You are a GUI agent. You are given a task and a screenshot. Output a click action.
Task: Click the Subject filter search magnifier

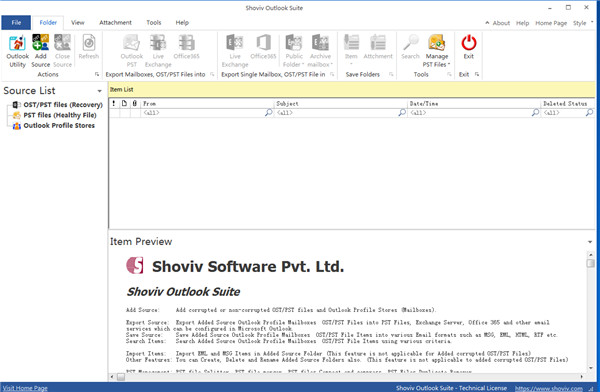pyautogui.click(x=402, y=113)
